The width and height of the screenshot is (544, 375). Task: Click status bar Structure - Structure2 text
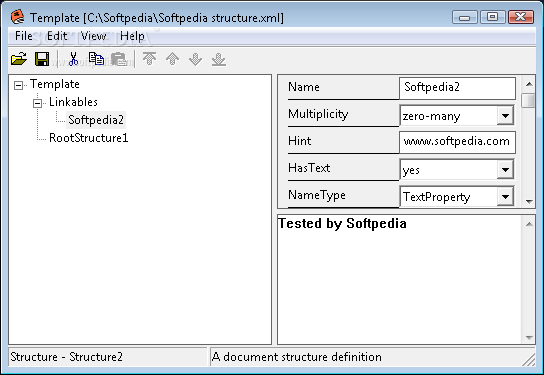click(x=67, y=357)
